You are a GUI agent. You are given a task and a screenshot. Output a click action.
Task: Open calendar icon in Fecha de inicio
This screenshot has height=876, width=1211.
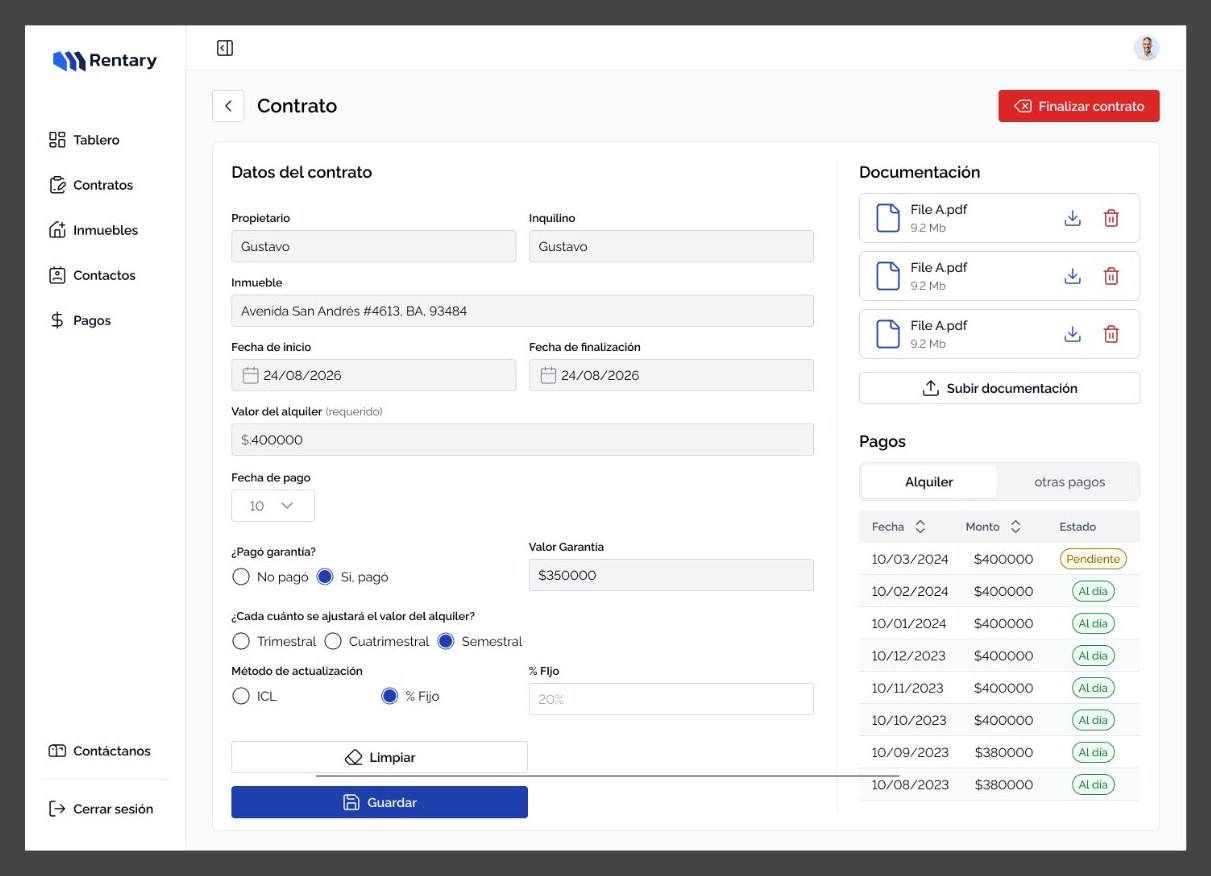tap(251, 375)
